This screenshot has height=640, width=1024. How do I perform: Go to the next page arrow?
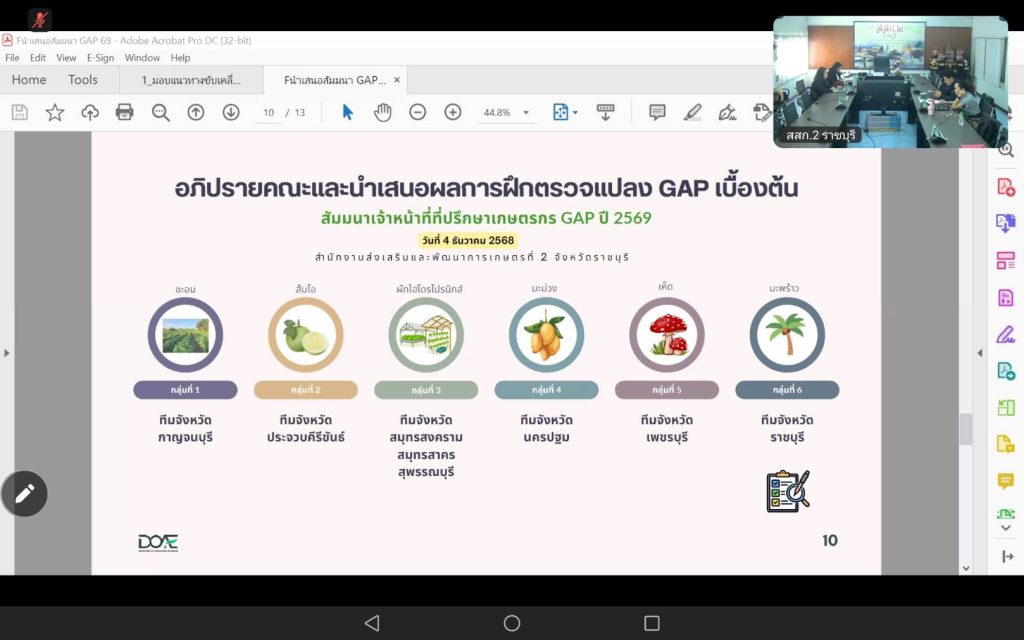(231, 112)
